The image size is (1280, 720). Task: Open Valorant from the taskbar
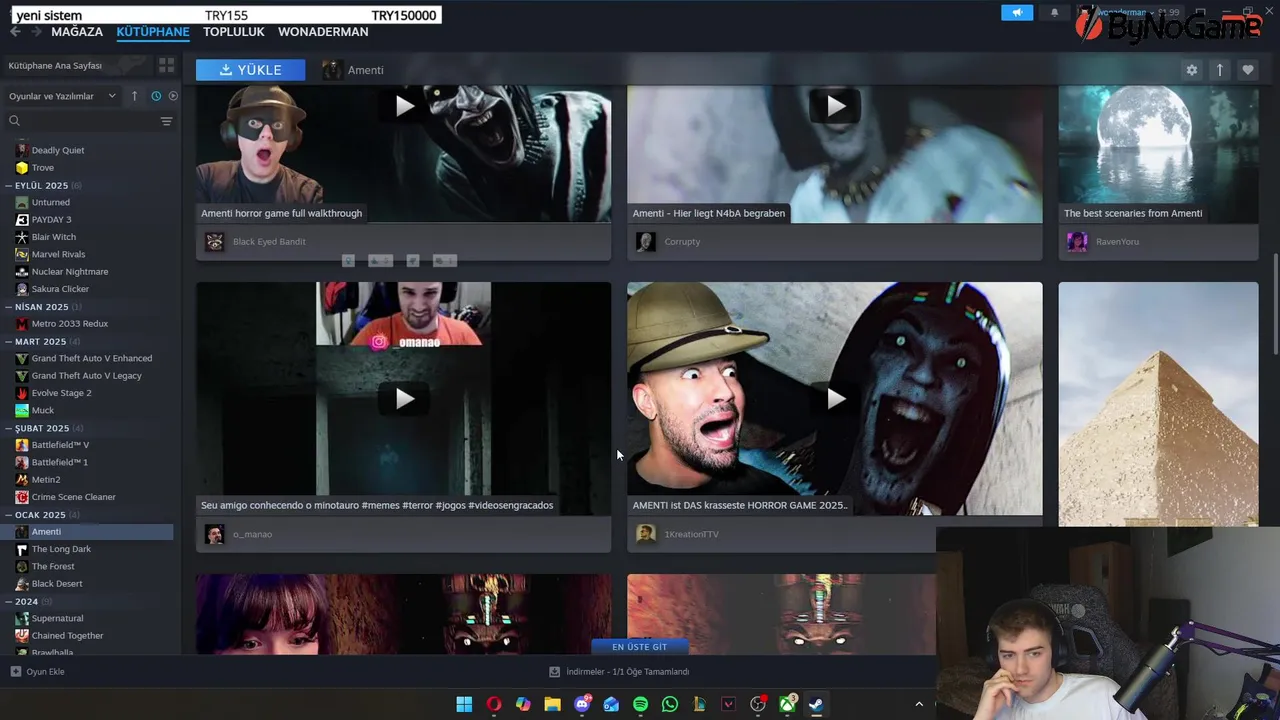pyautogui.click(x=728, y=704)
